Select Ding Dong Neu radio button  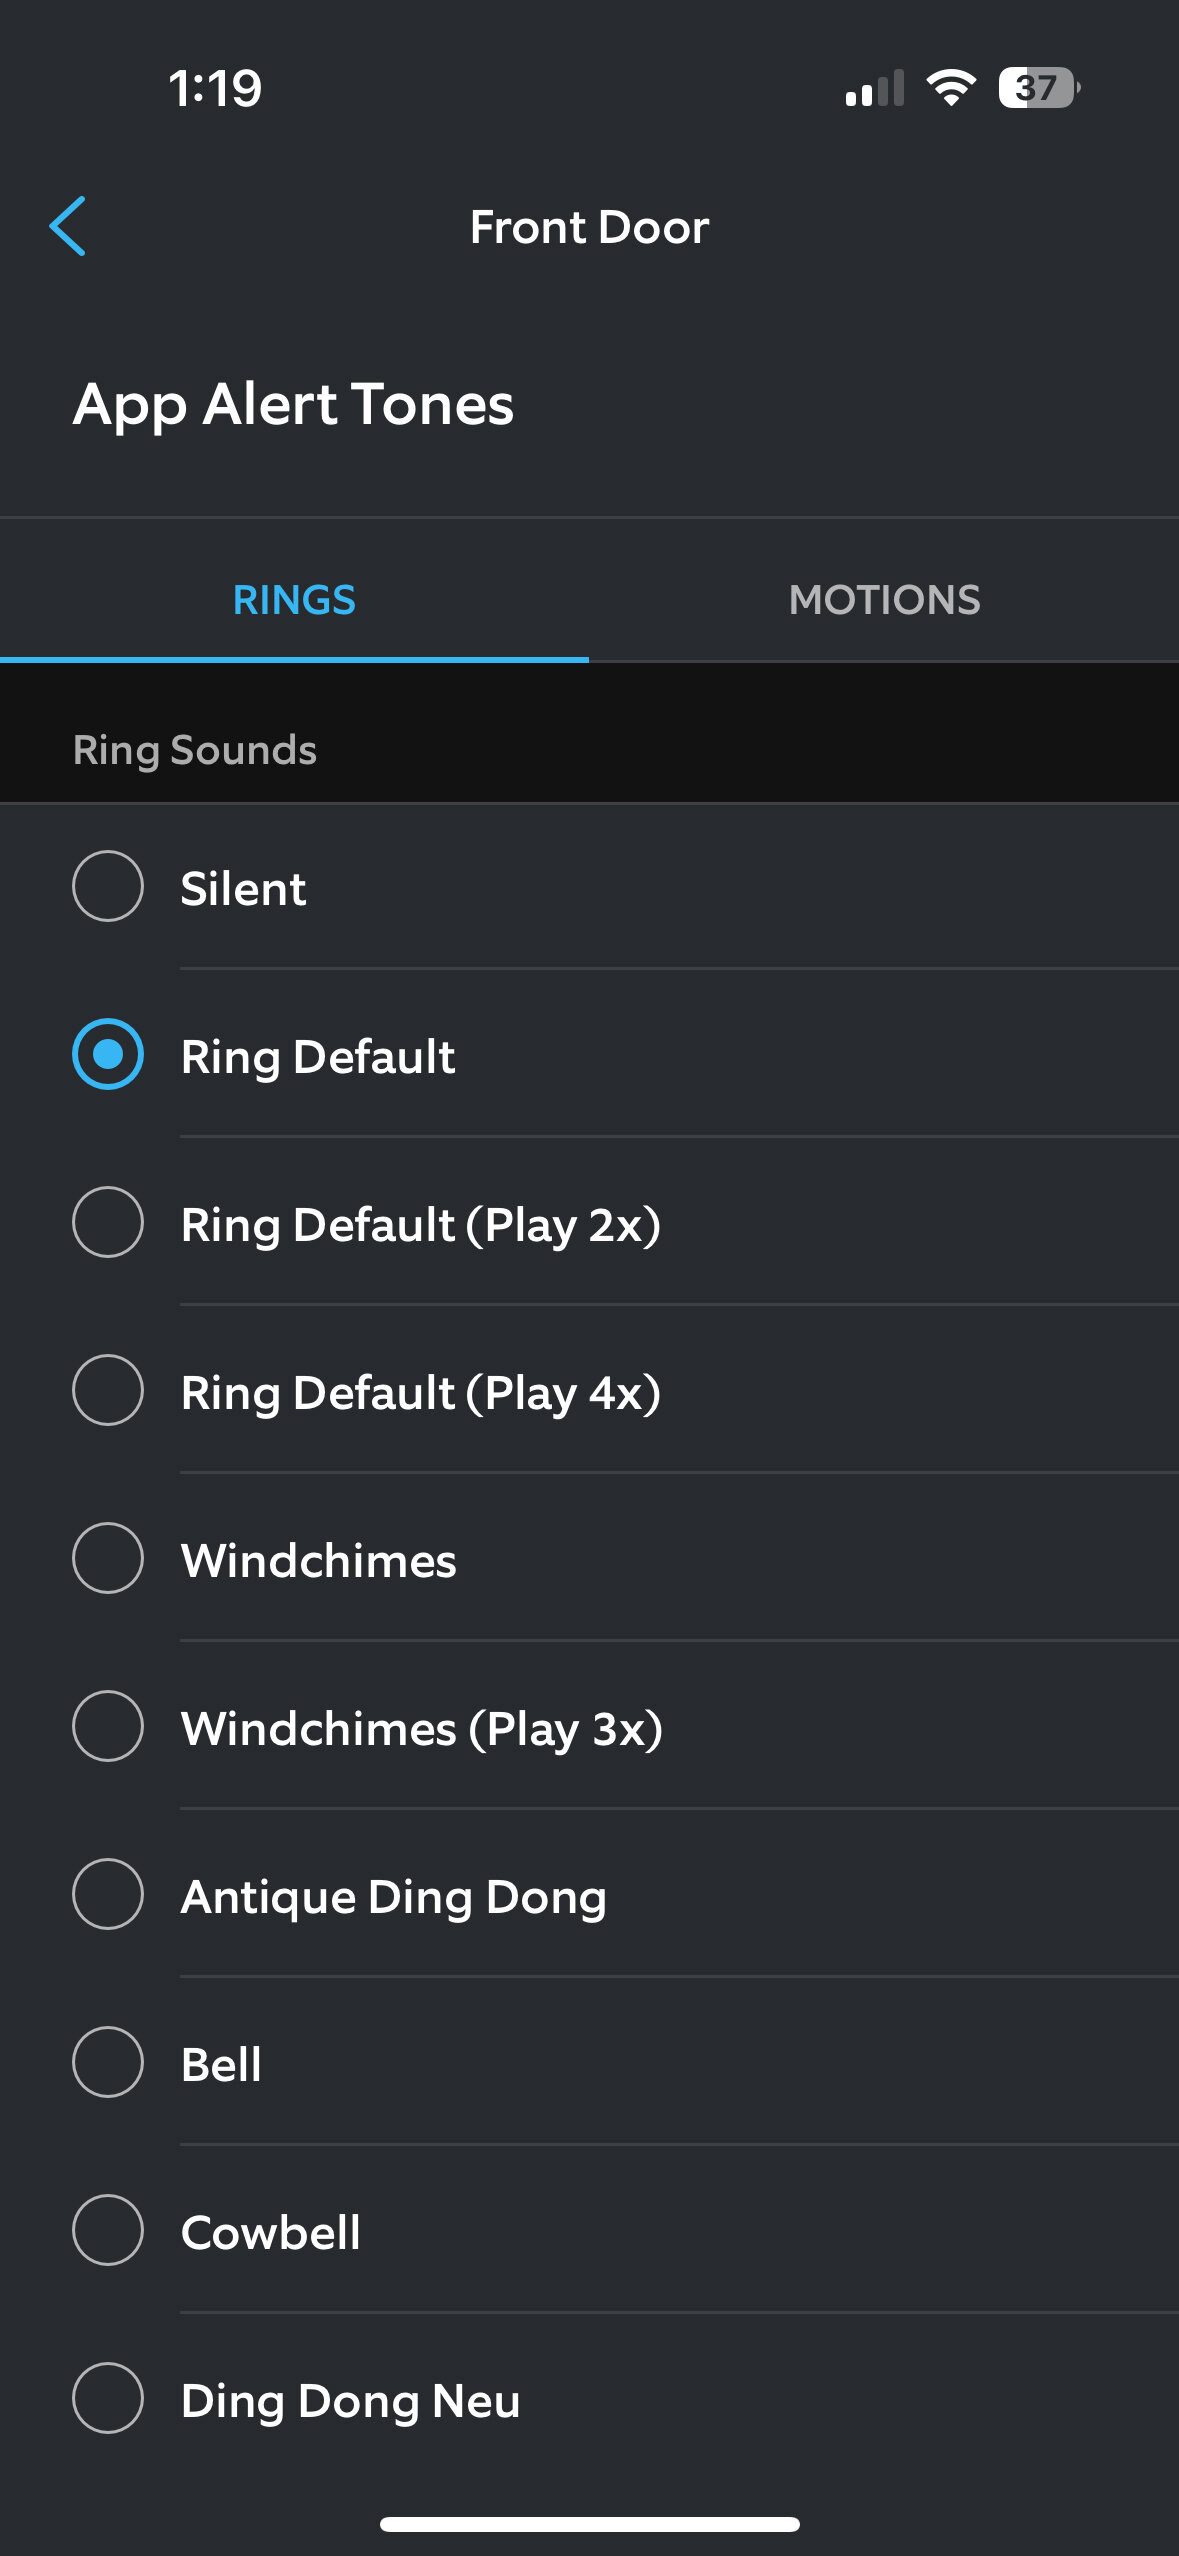coord(108,2398)
